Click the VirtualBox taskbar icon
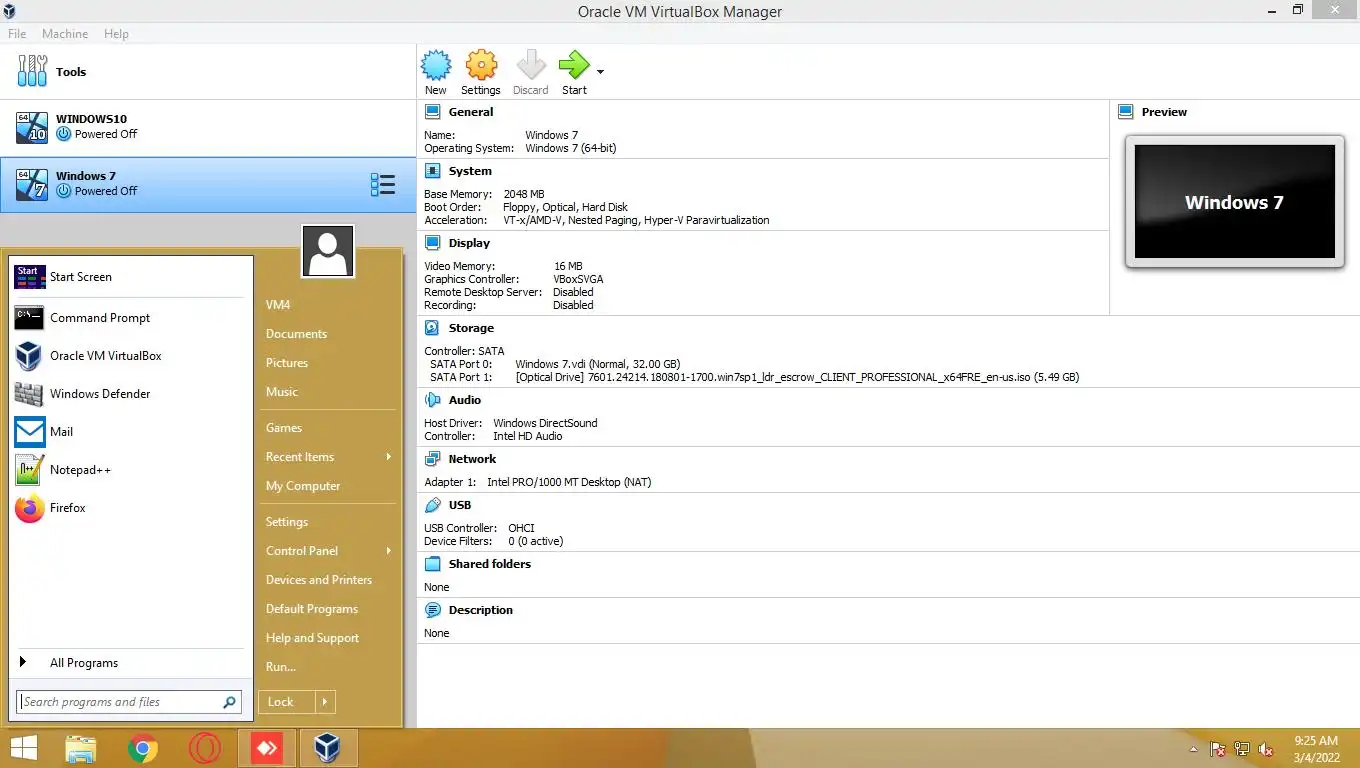This screenshot has width=1360, height=768. (327, 748)
